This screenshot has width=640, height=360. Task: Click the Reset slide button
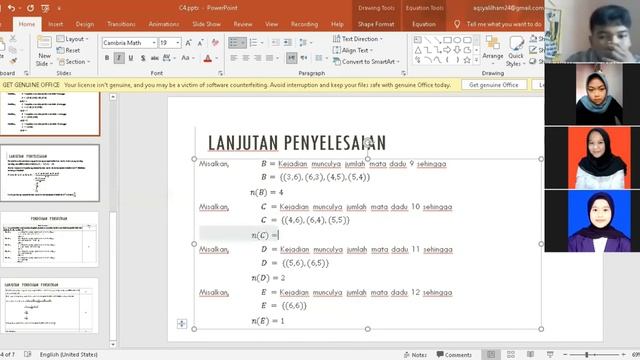click(x=68, y=50)
